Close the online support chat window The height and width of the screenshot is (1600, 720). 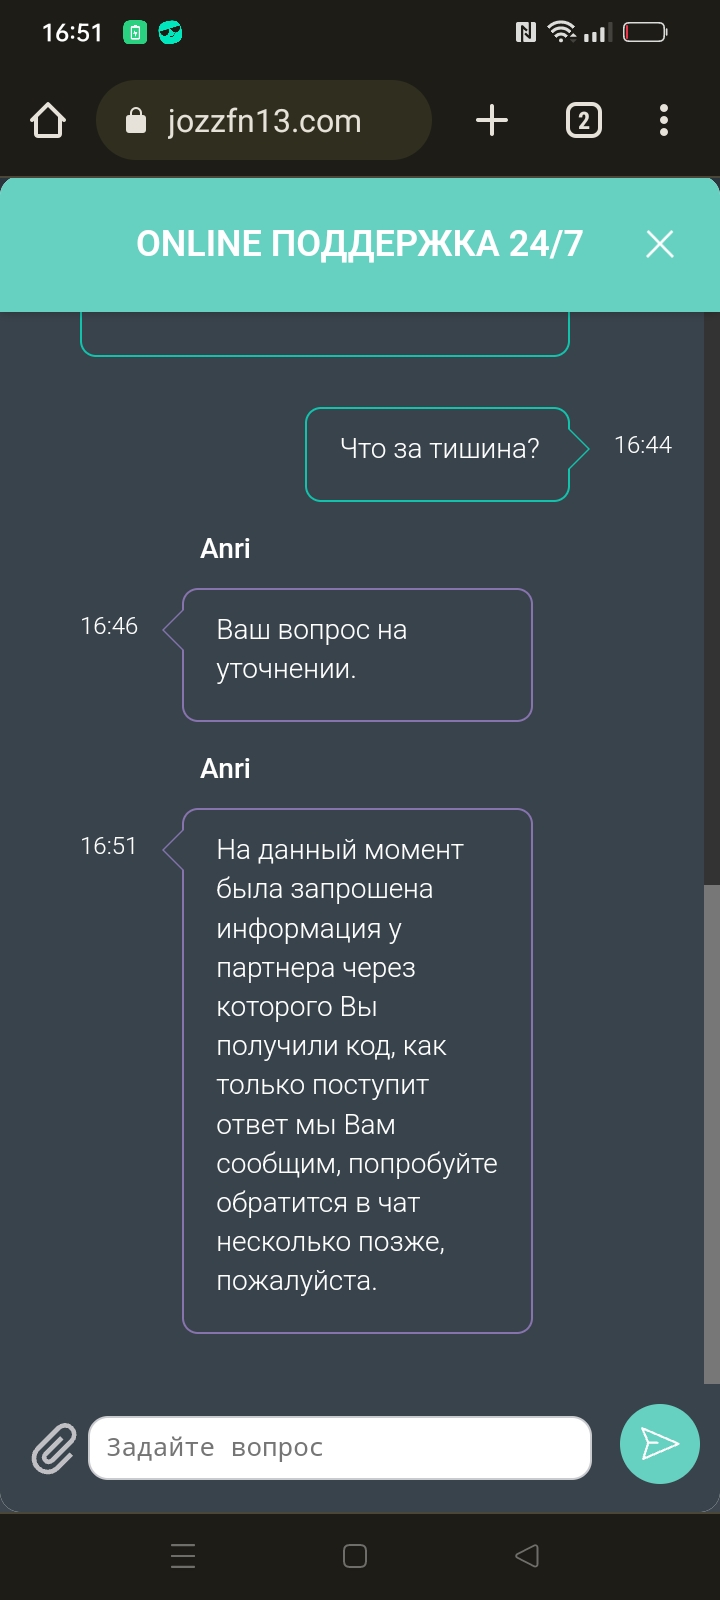(660, 244)
